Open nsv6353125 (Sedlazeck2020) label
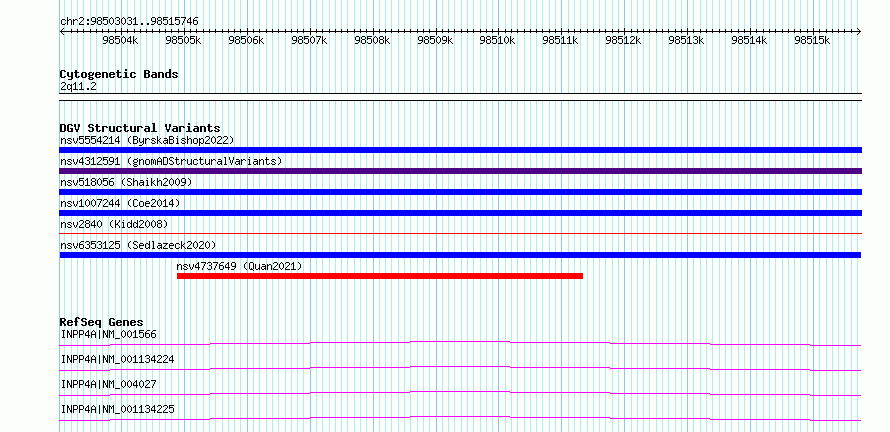Screen dimensions: 890x432 pos(138,245)
